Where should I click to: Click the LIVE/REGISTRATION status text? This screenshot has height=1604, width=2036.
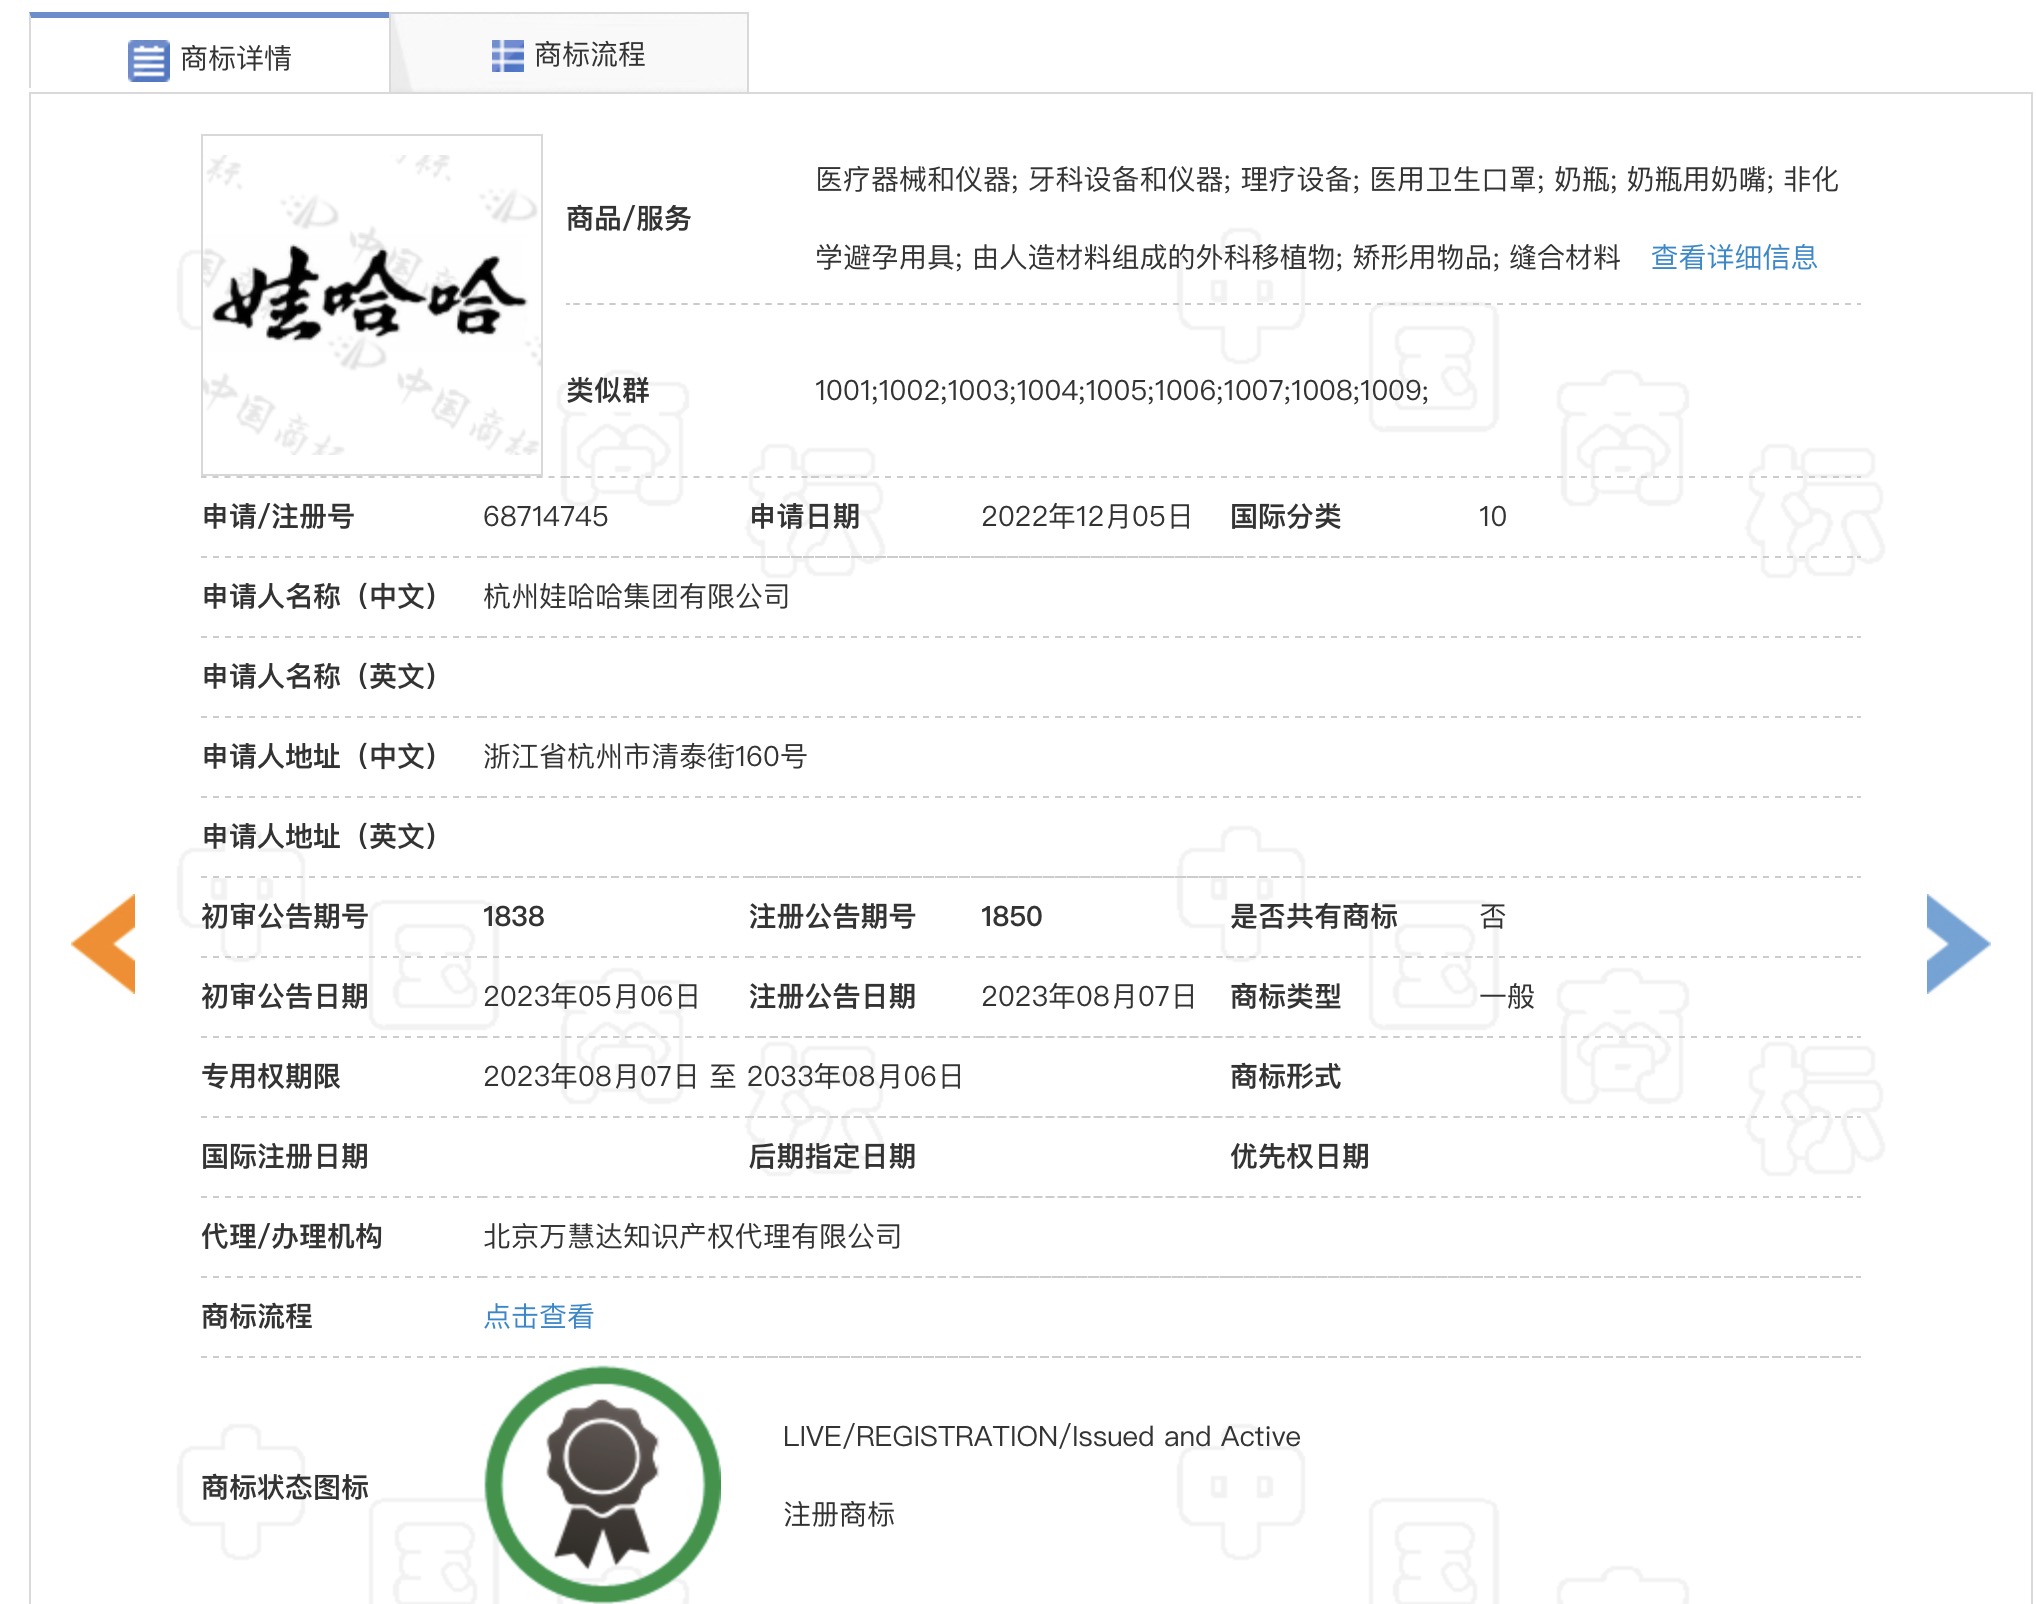point(1040,1436)
